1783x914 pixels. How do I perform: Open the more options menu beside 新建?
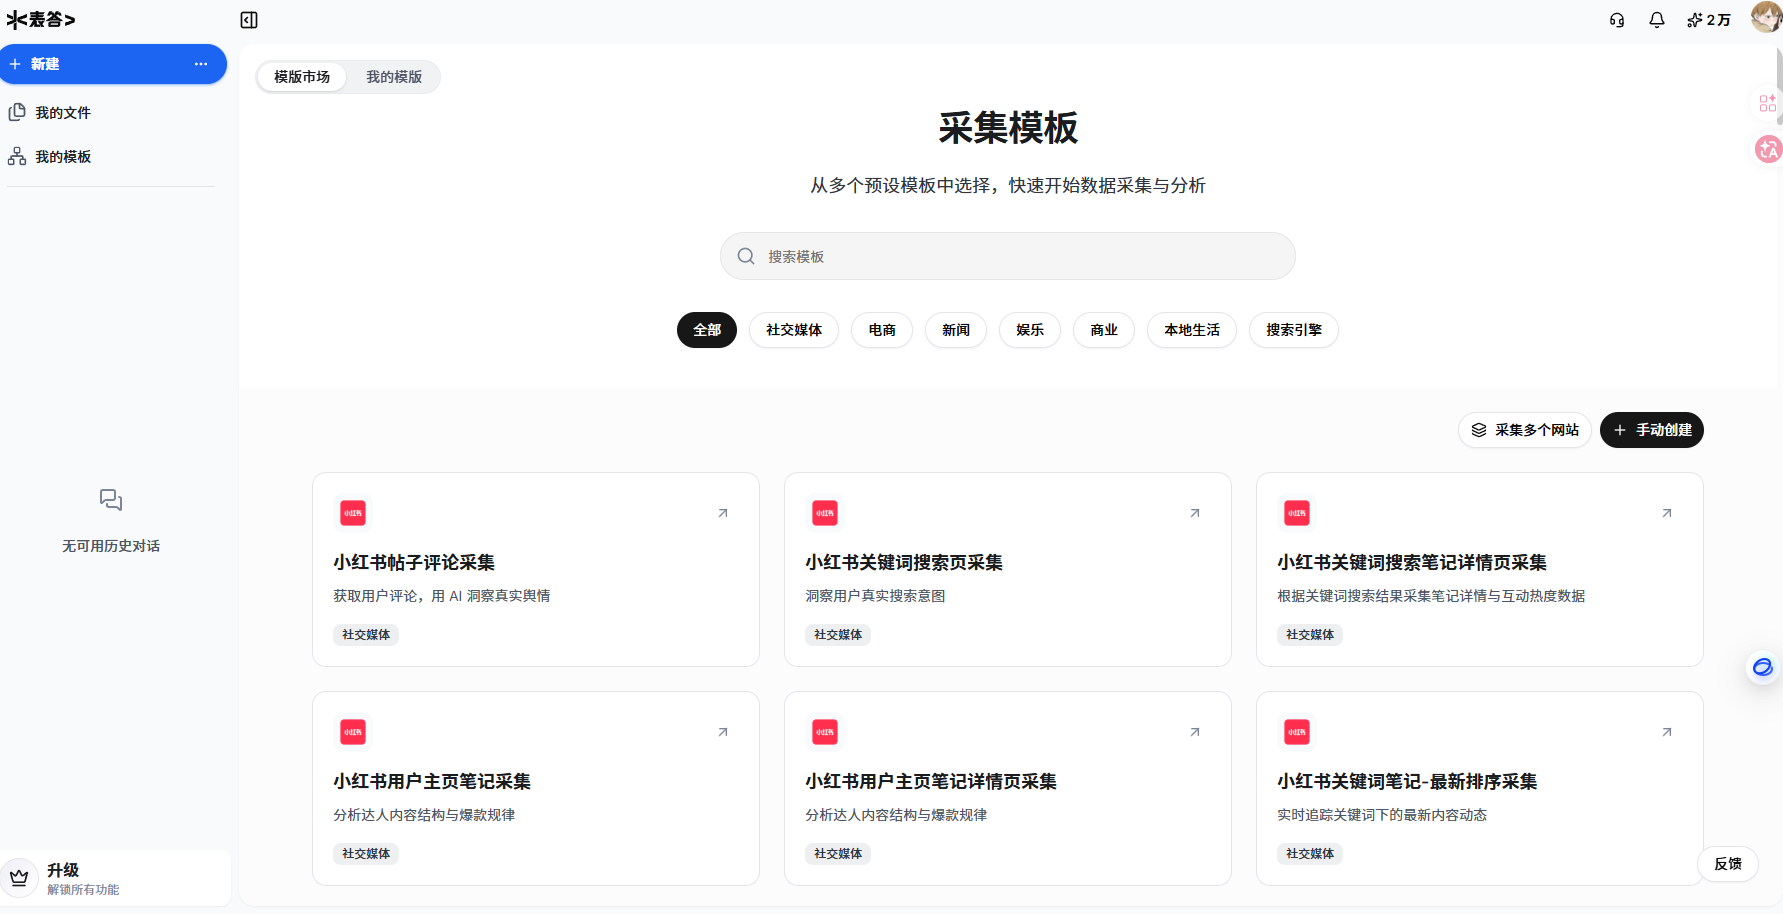tap(200, 64)
